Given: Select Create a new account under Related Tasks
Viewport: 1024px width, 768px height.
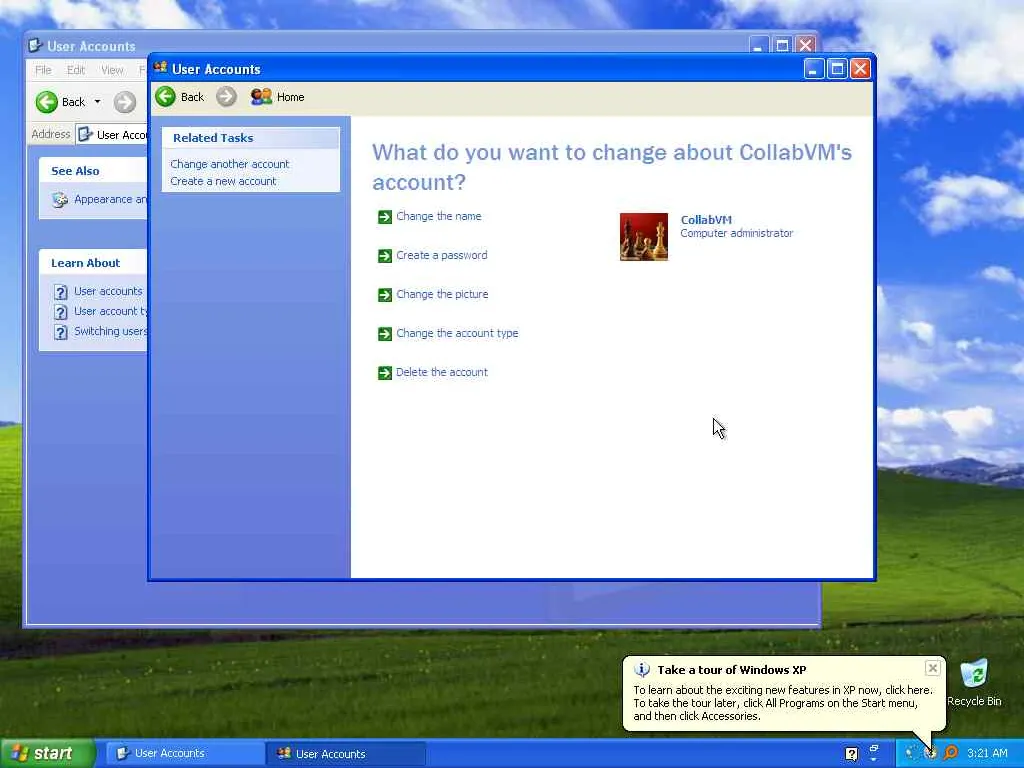Looking at the screenshot, I should click(x=223, y=181).
